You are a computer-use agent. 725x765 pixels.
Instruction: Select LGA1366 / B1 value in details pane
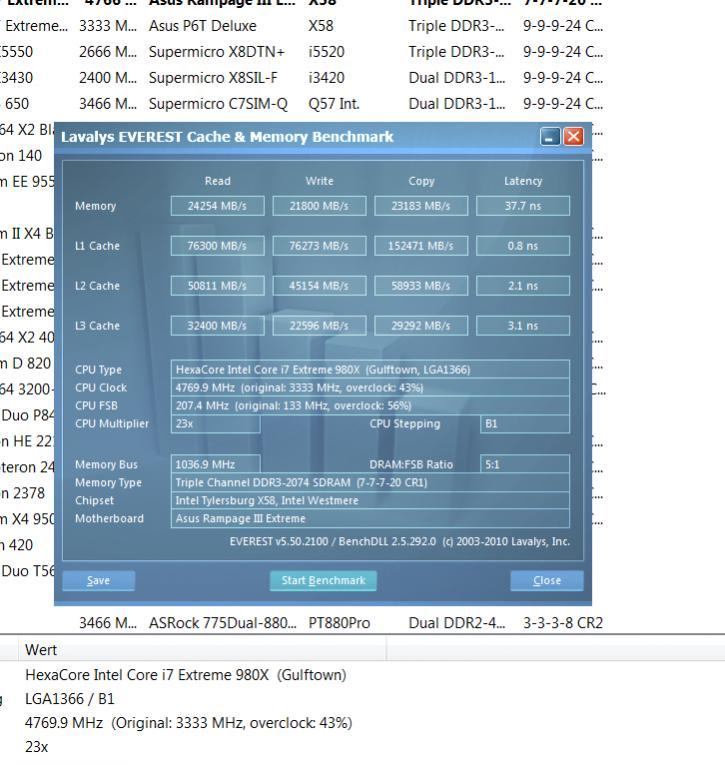(70, 699)
